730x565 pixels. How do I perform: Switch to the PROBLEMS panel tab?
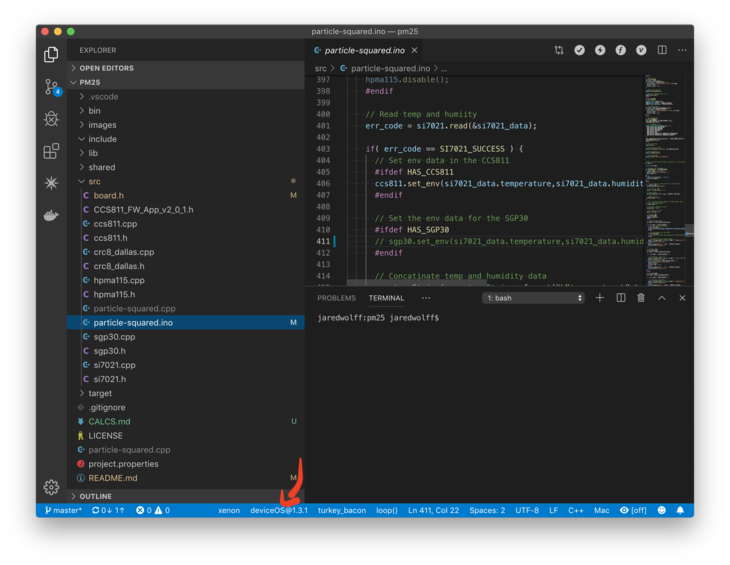(336, 298)
